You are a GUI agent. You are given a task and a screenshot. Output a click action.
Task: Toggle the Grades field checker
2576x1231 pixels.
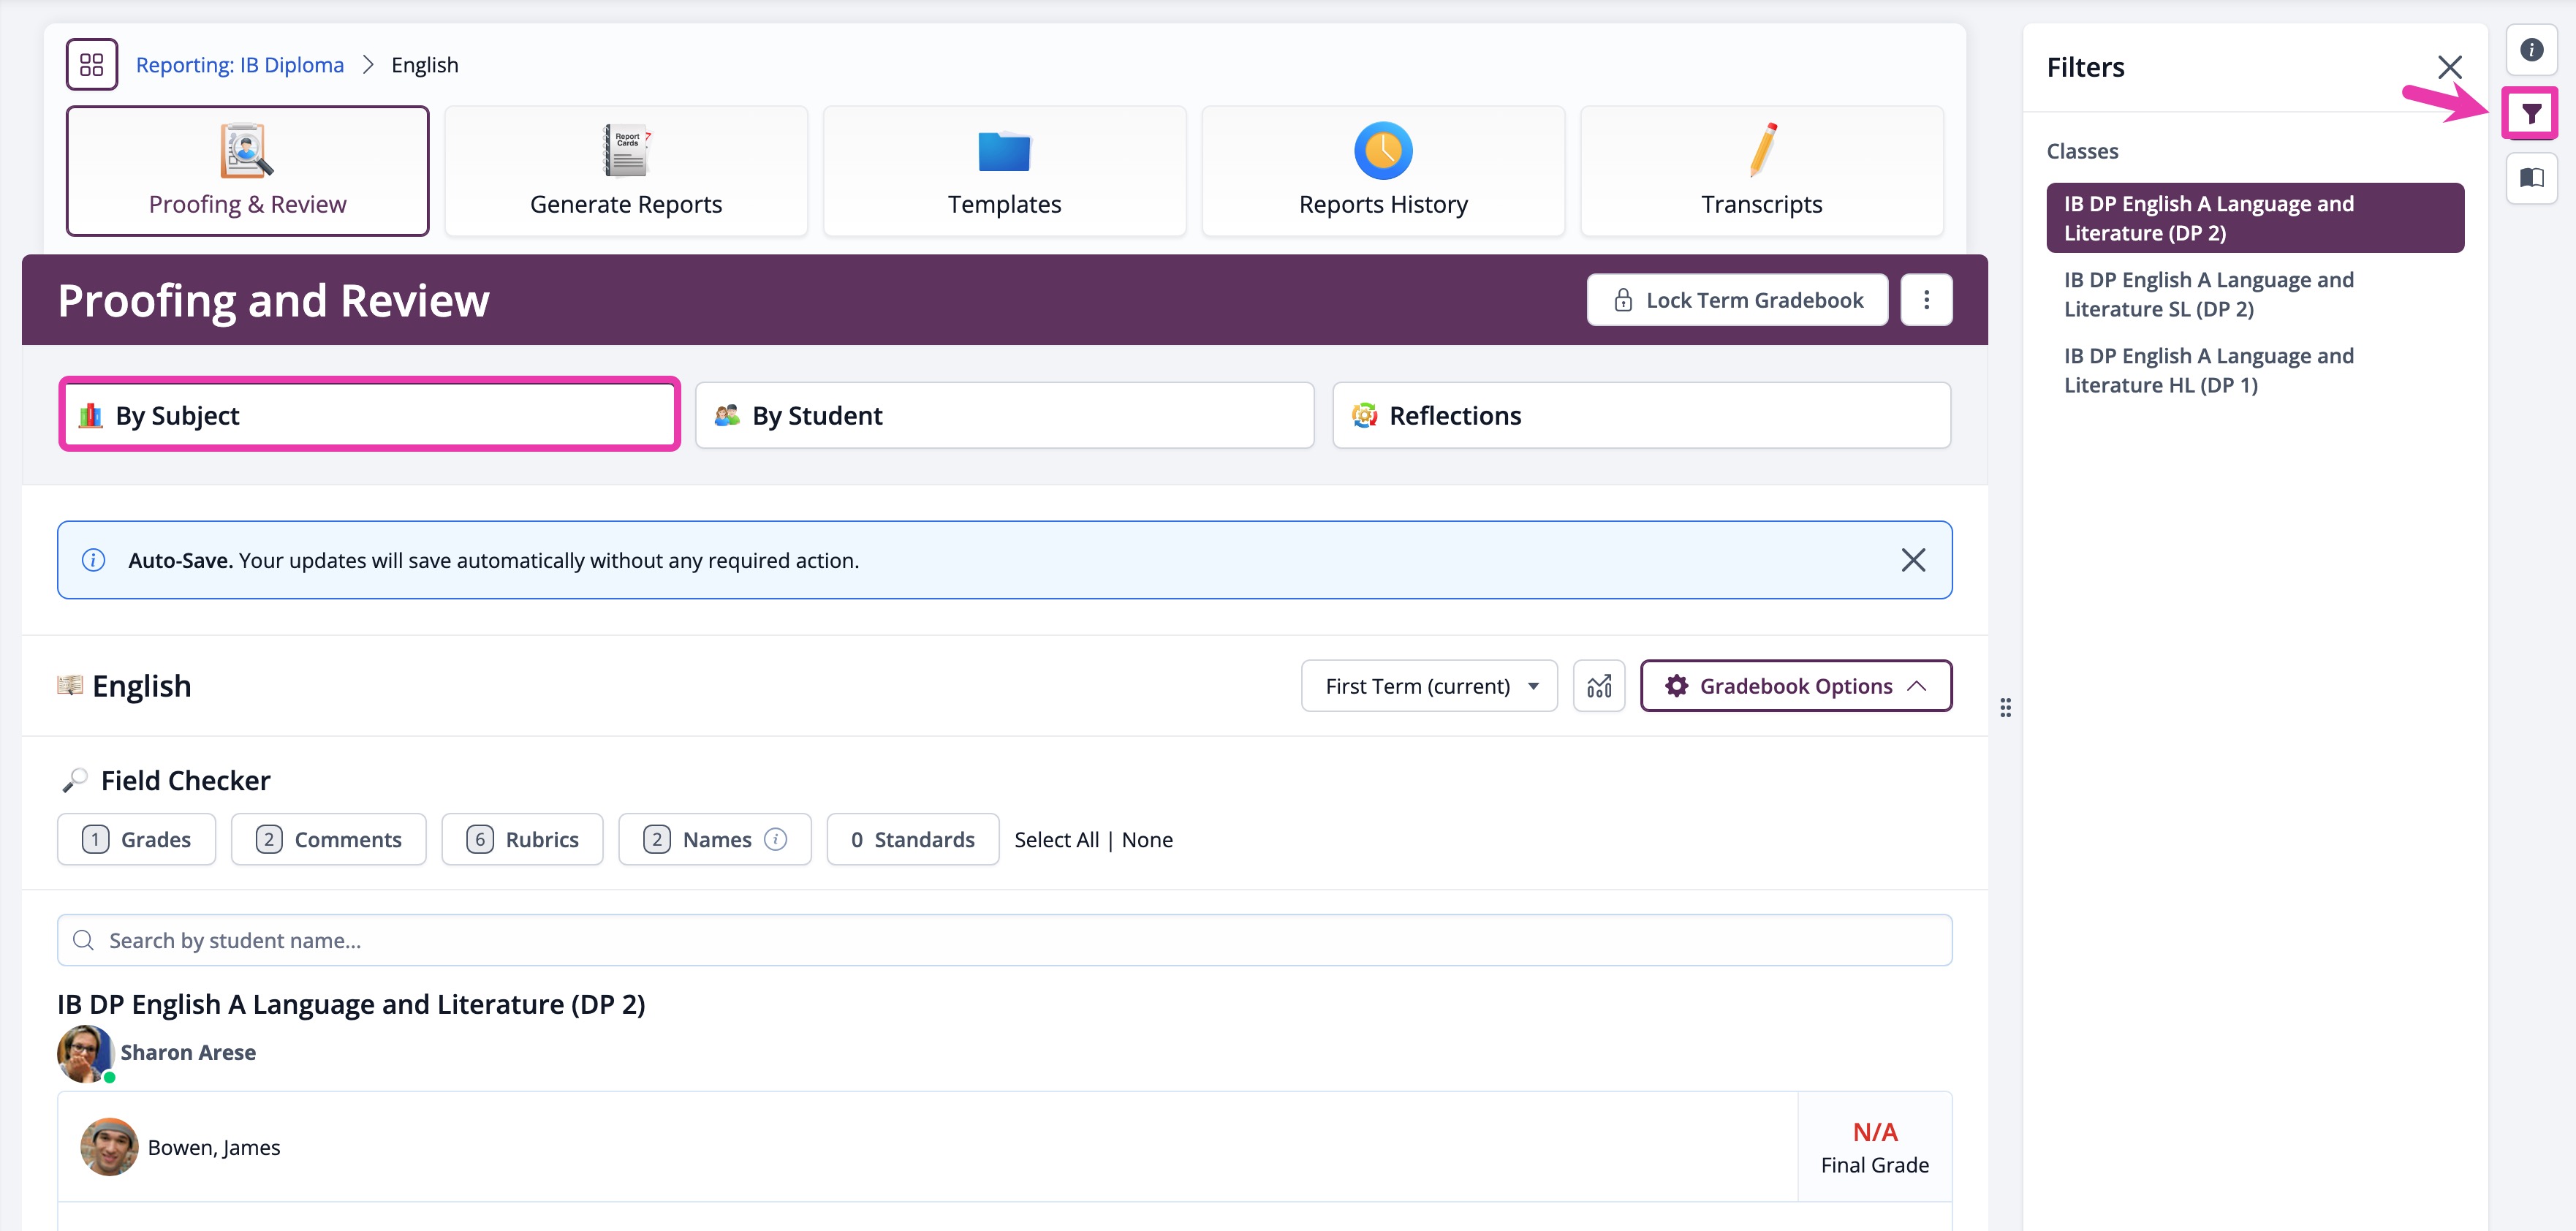coord(137,839)
